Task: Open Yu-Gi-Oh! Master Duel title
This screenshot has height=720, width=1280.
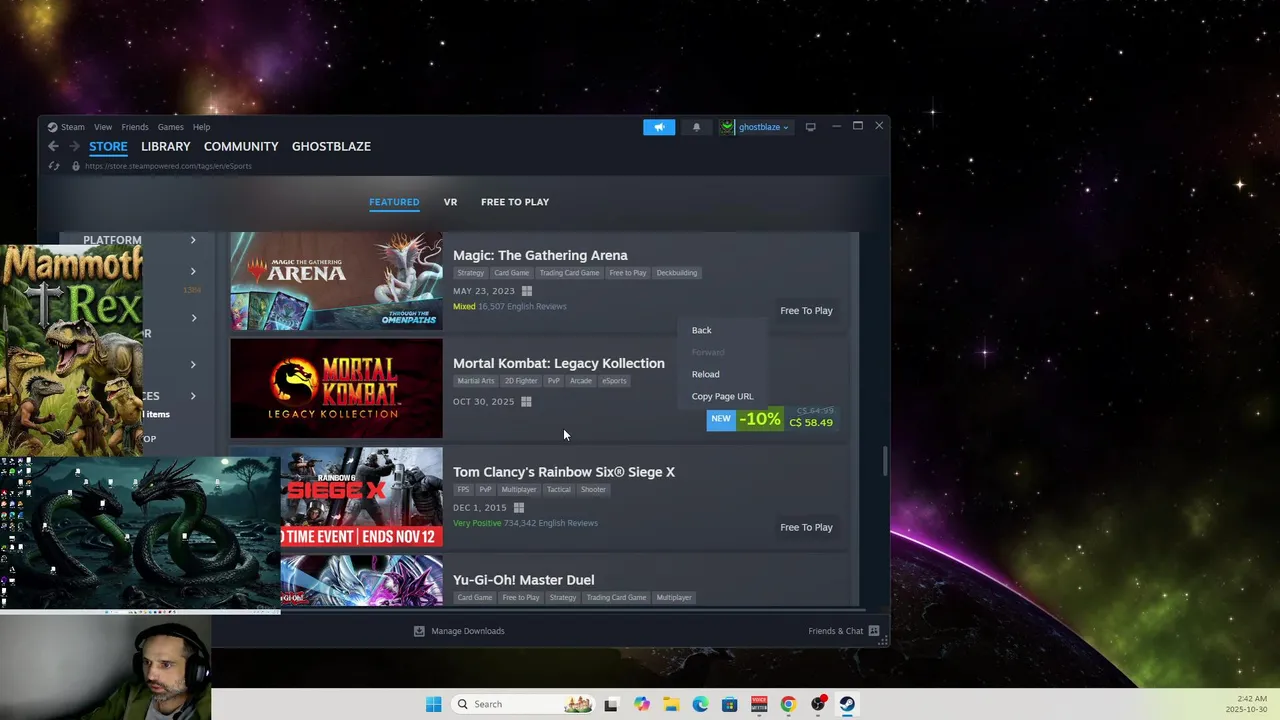Action: click(524, 580)
